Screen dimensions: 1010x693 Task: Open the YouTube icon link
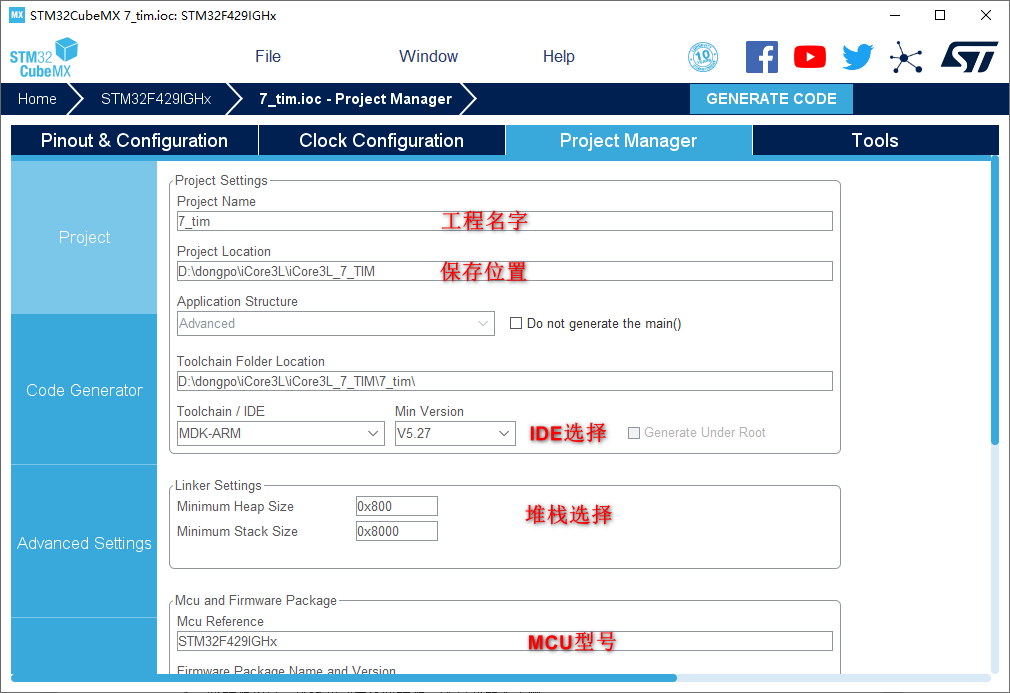tap(810, 57)
